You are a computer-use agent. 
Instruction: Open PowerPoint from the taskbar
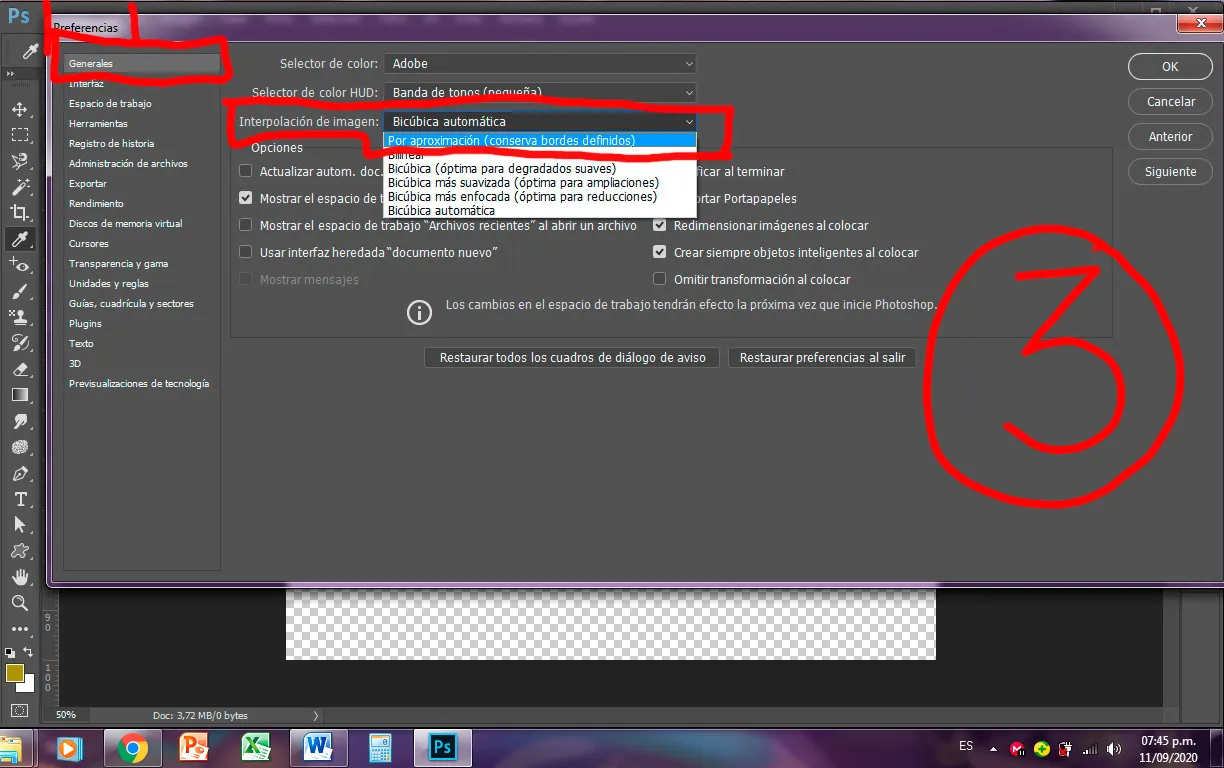(x=195, y=748)
